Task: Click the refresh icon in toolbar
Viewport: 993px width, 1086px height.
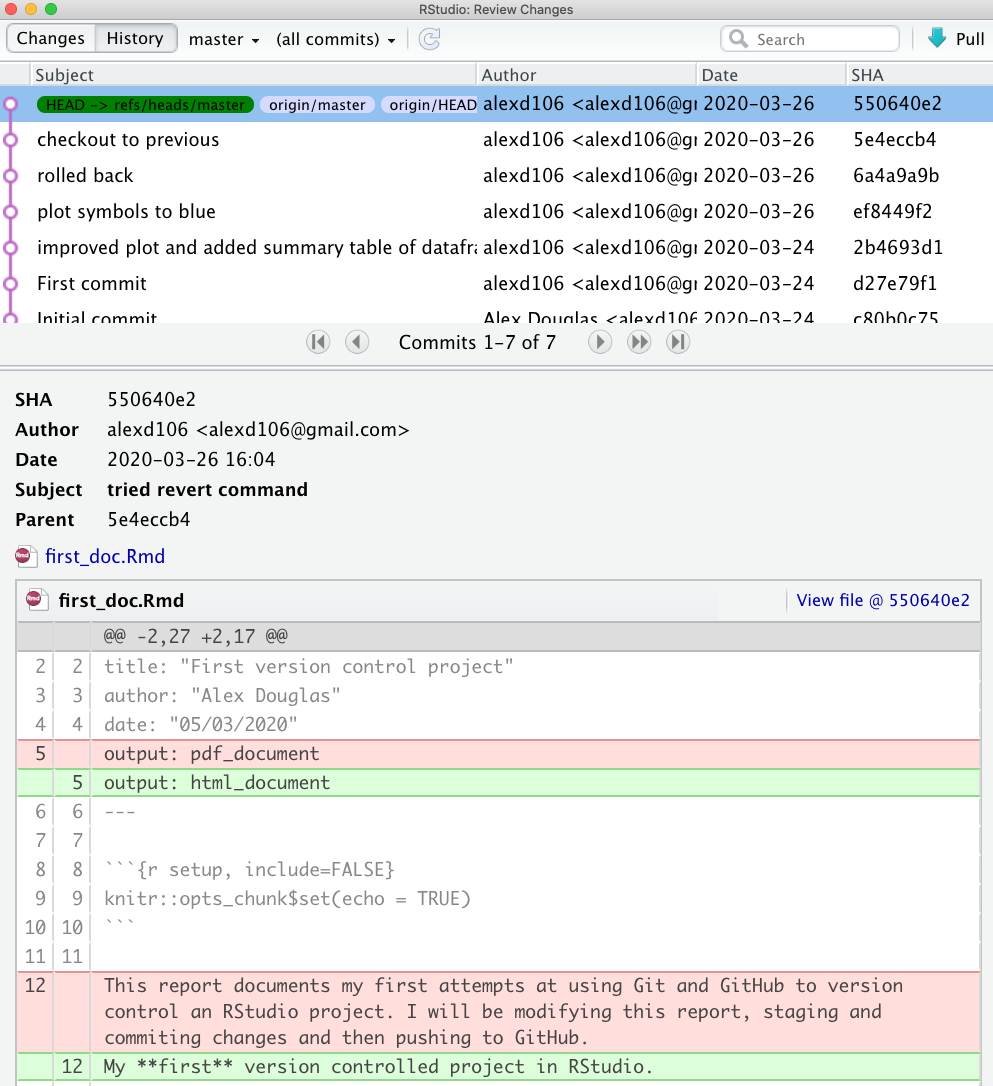Action: (430, 39)
